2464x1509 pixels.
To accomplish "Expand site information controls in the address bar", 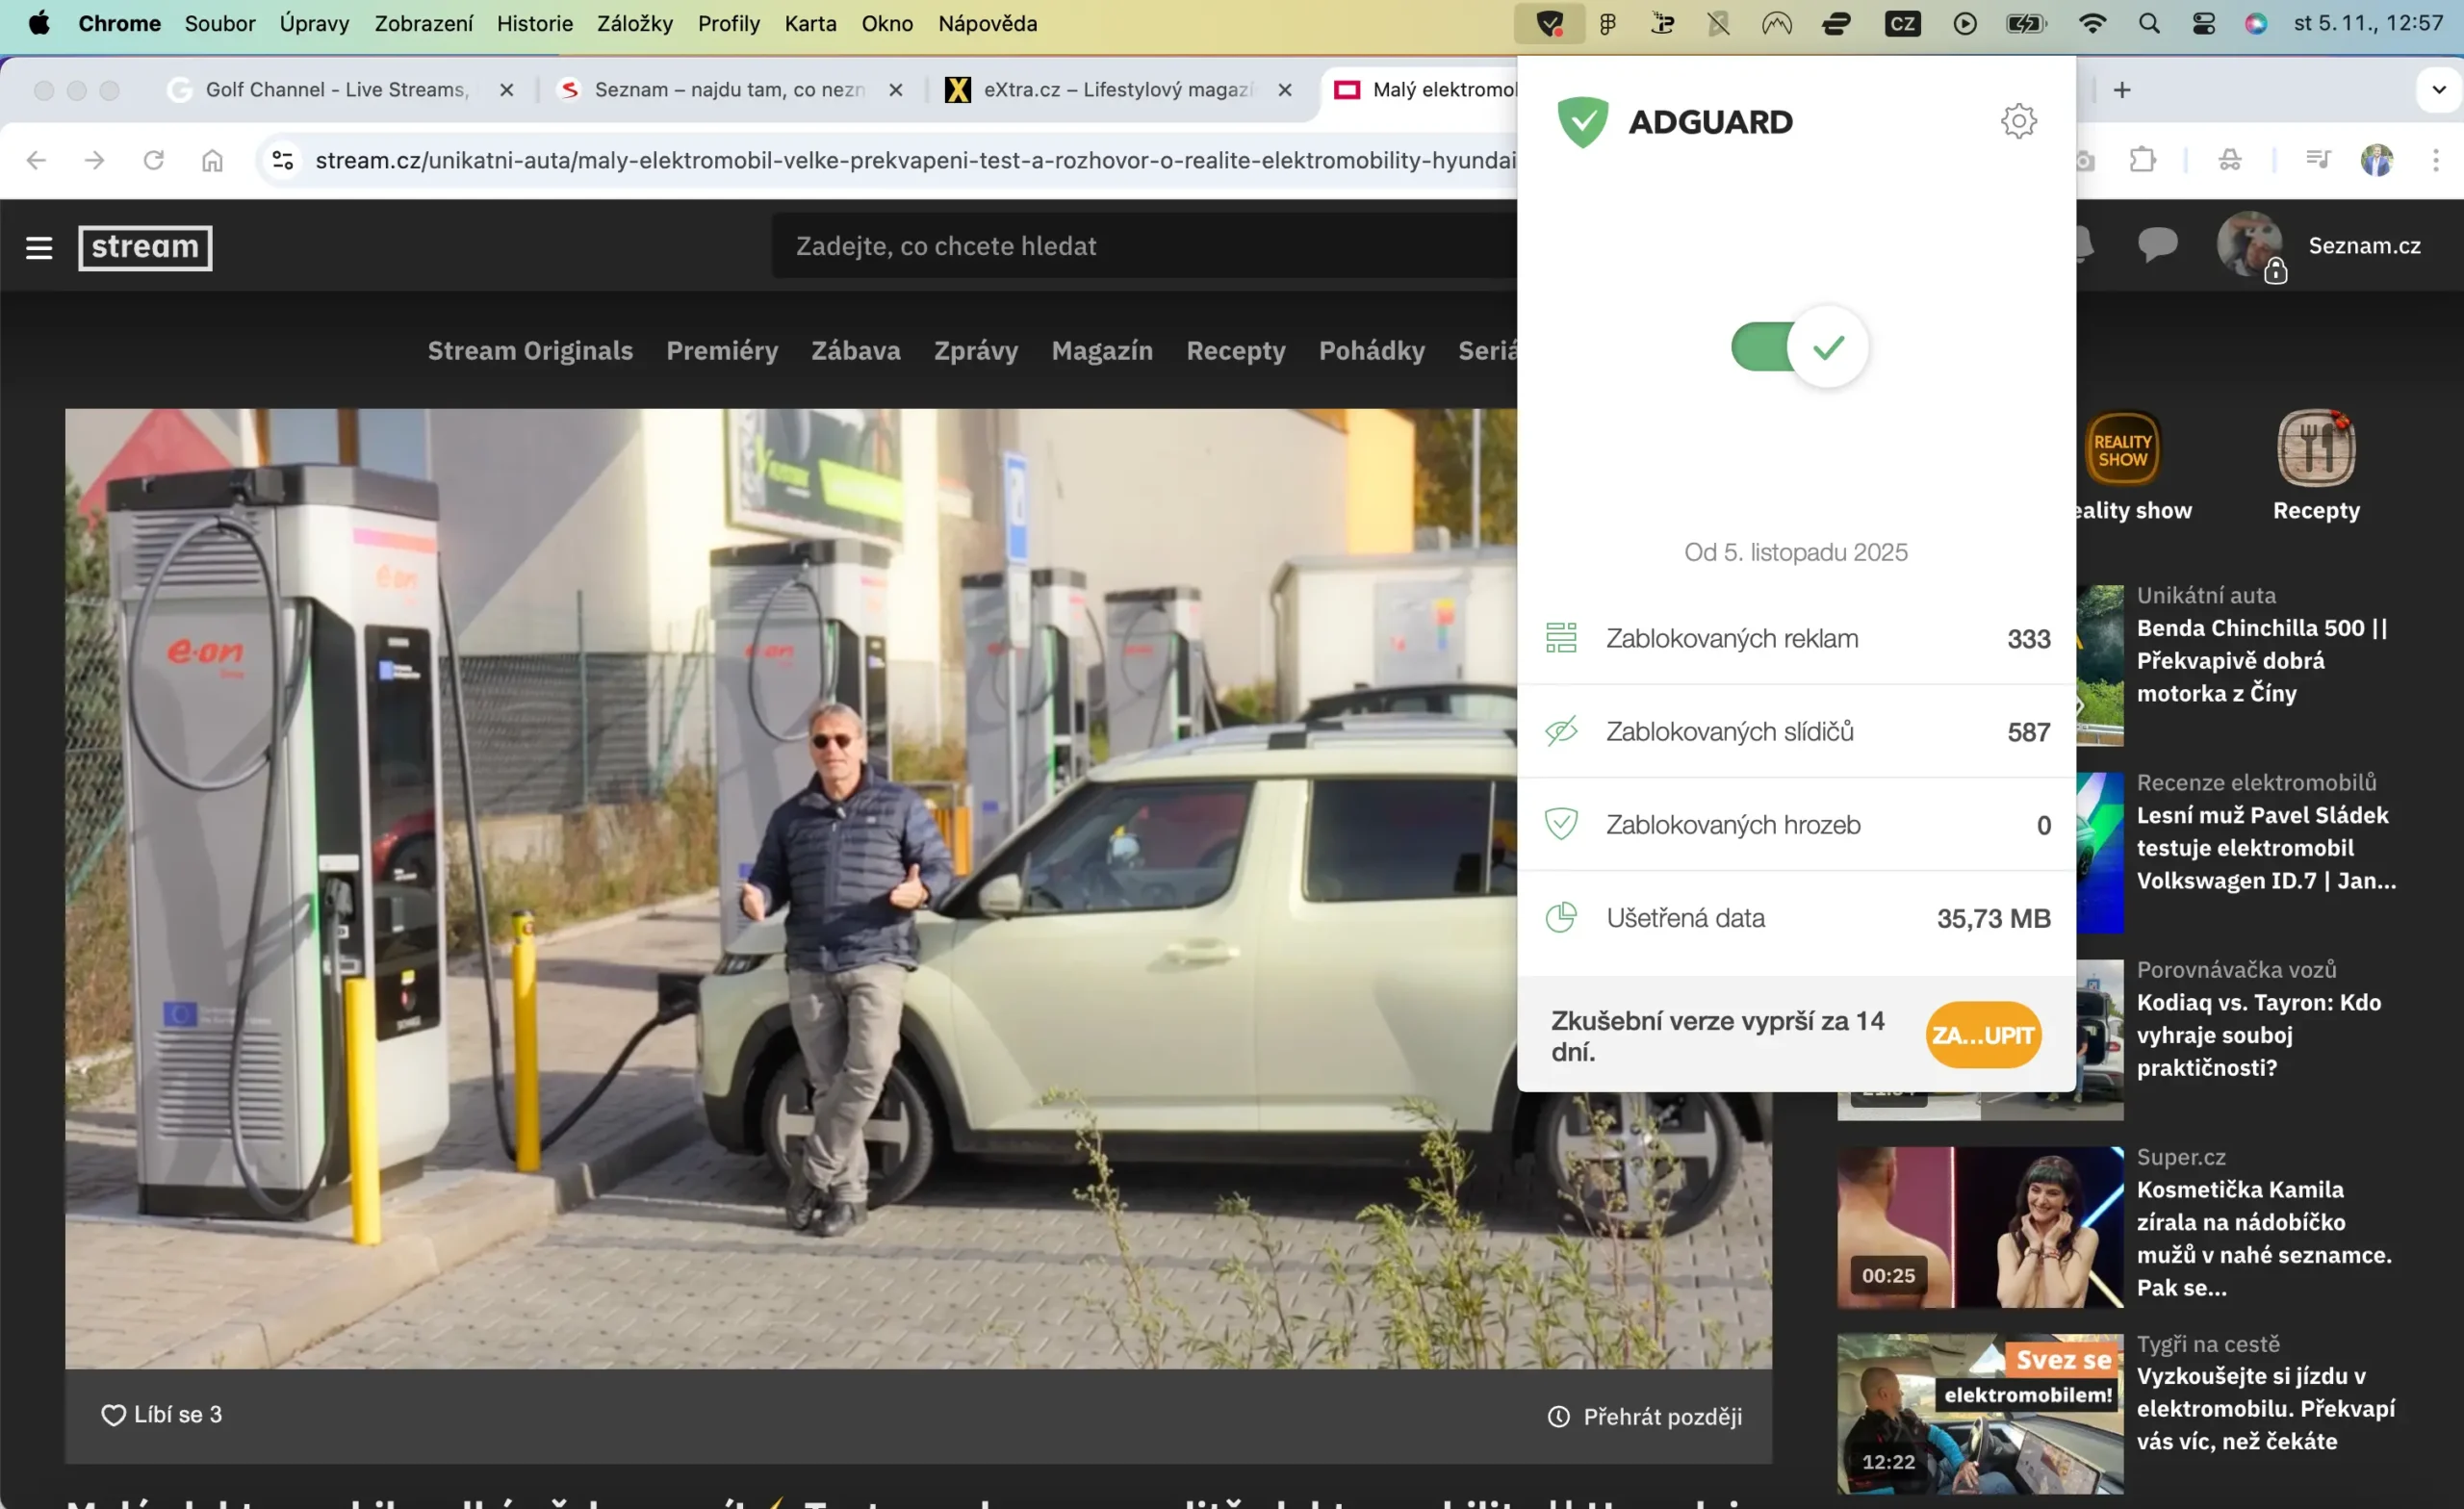I will [281, 160].
